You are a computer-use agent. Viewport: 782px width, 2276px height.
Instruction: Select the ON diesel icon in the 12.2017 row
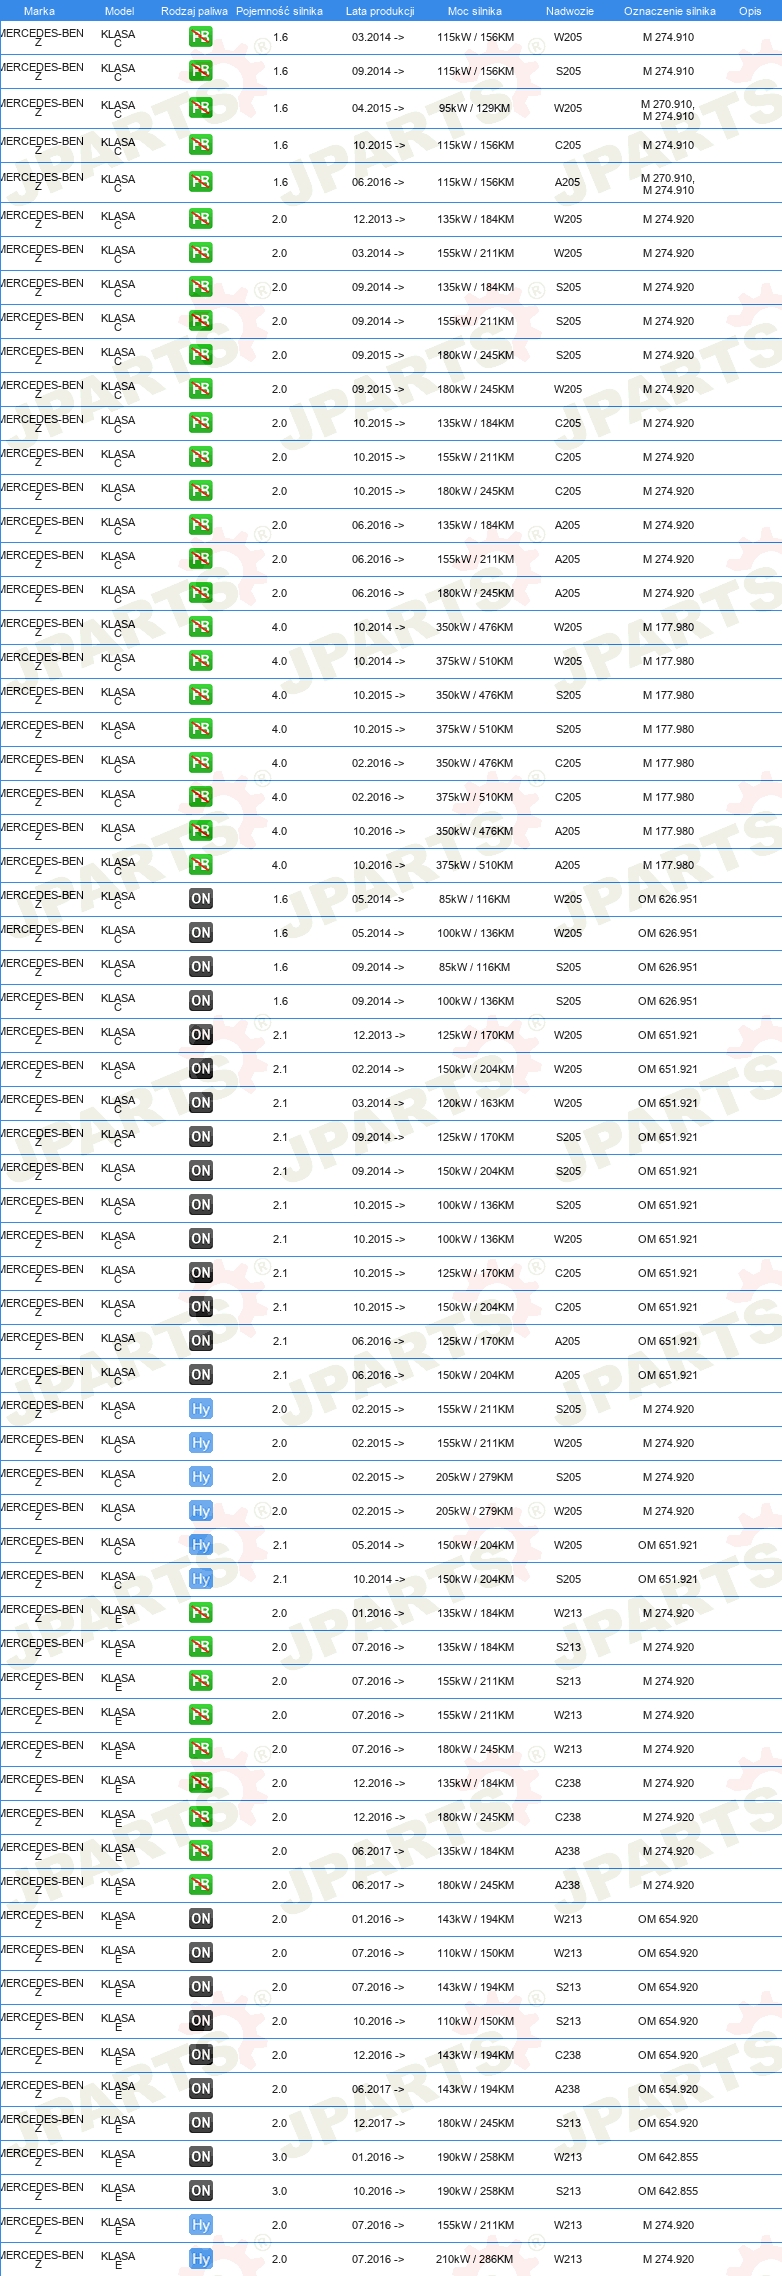[x=201, y=2123]
